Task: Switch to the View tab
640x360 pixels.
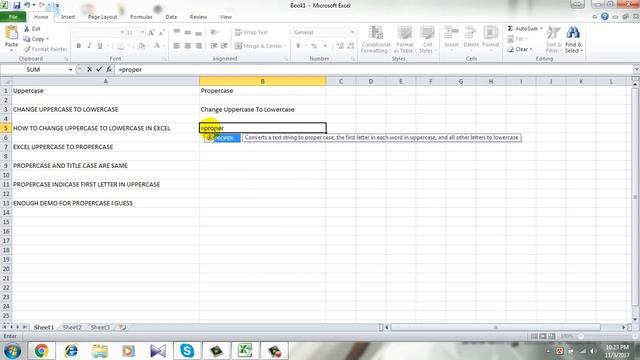Action: 225,17
